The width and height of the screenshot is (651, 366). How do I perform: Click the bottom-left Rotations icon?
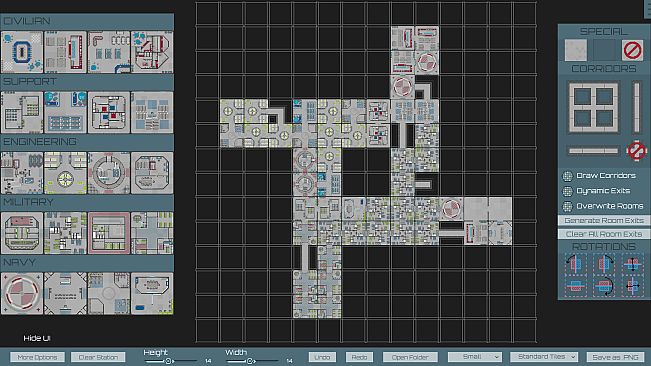[x=575, y=286]
